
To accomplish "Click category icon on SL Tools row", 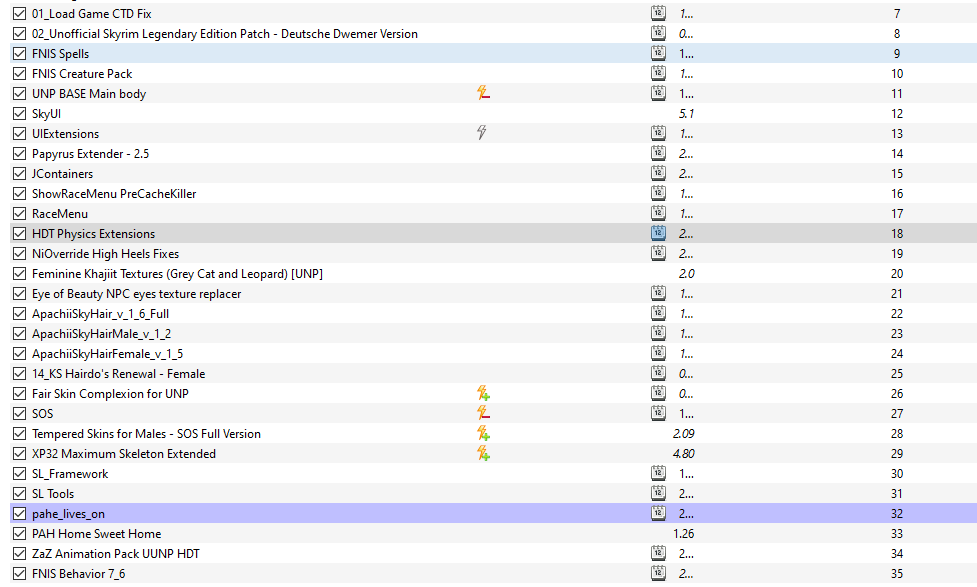I will 658,493.
